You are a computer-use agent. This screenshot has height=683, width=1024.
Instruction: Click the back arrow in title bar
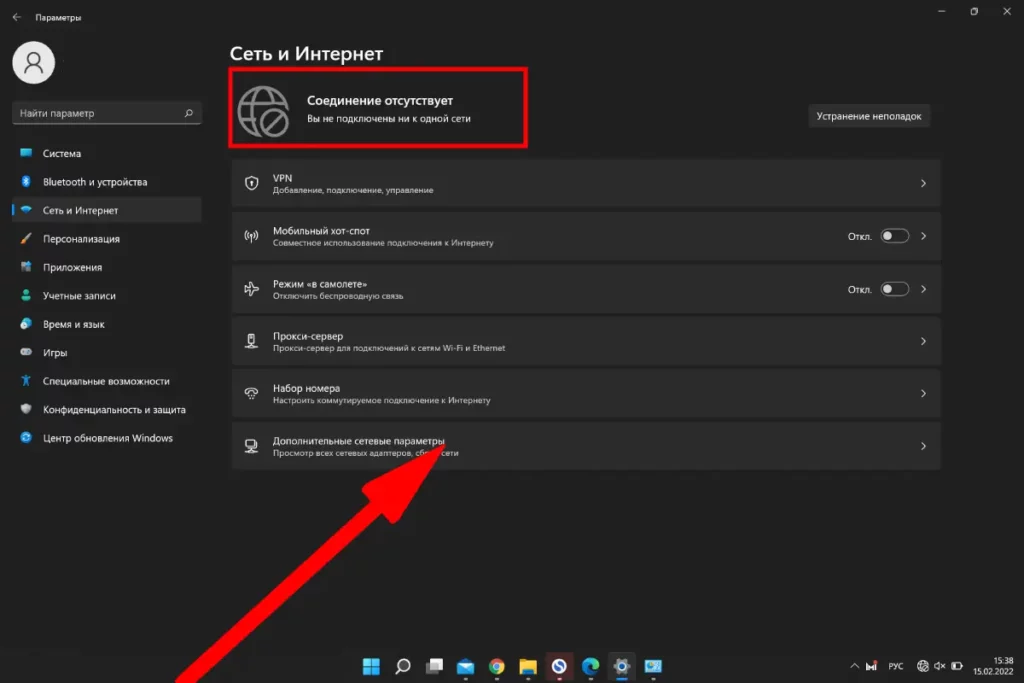(x=16, y=17)
